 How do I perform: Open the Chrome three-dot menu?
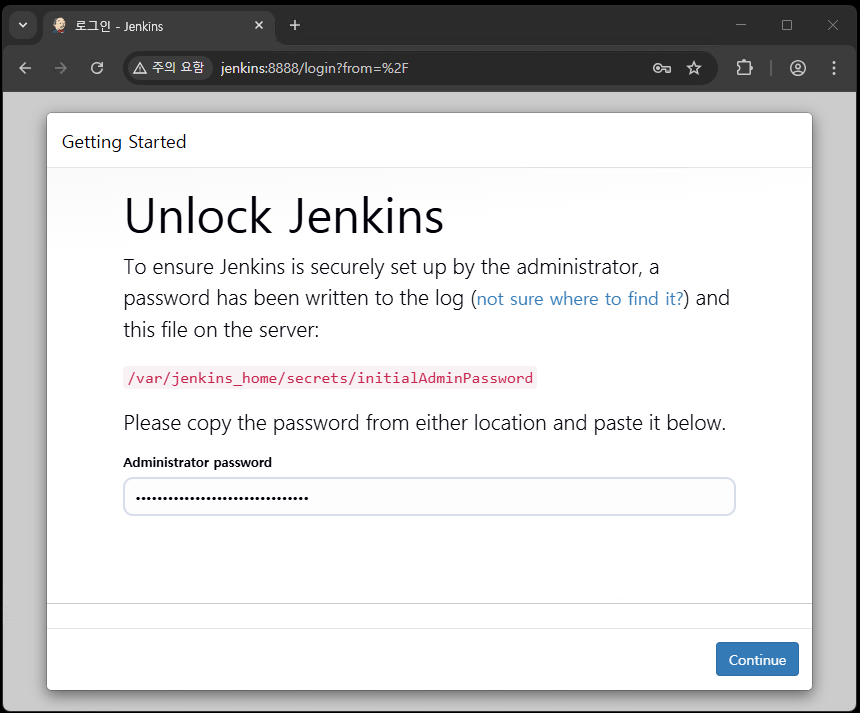834,68
